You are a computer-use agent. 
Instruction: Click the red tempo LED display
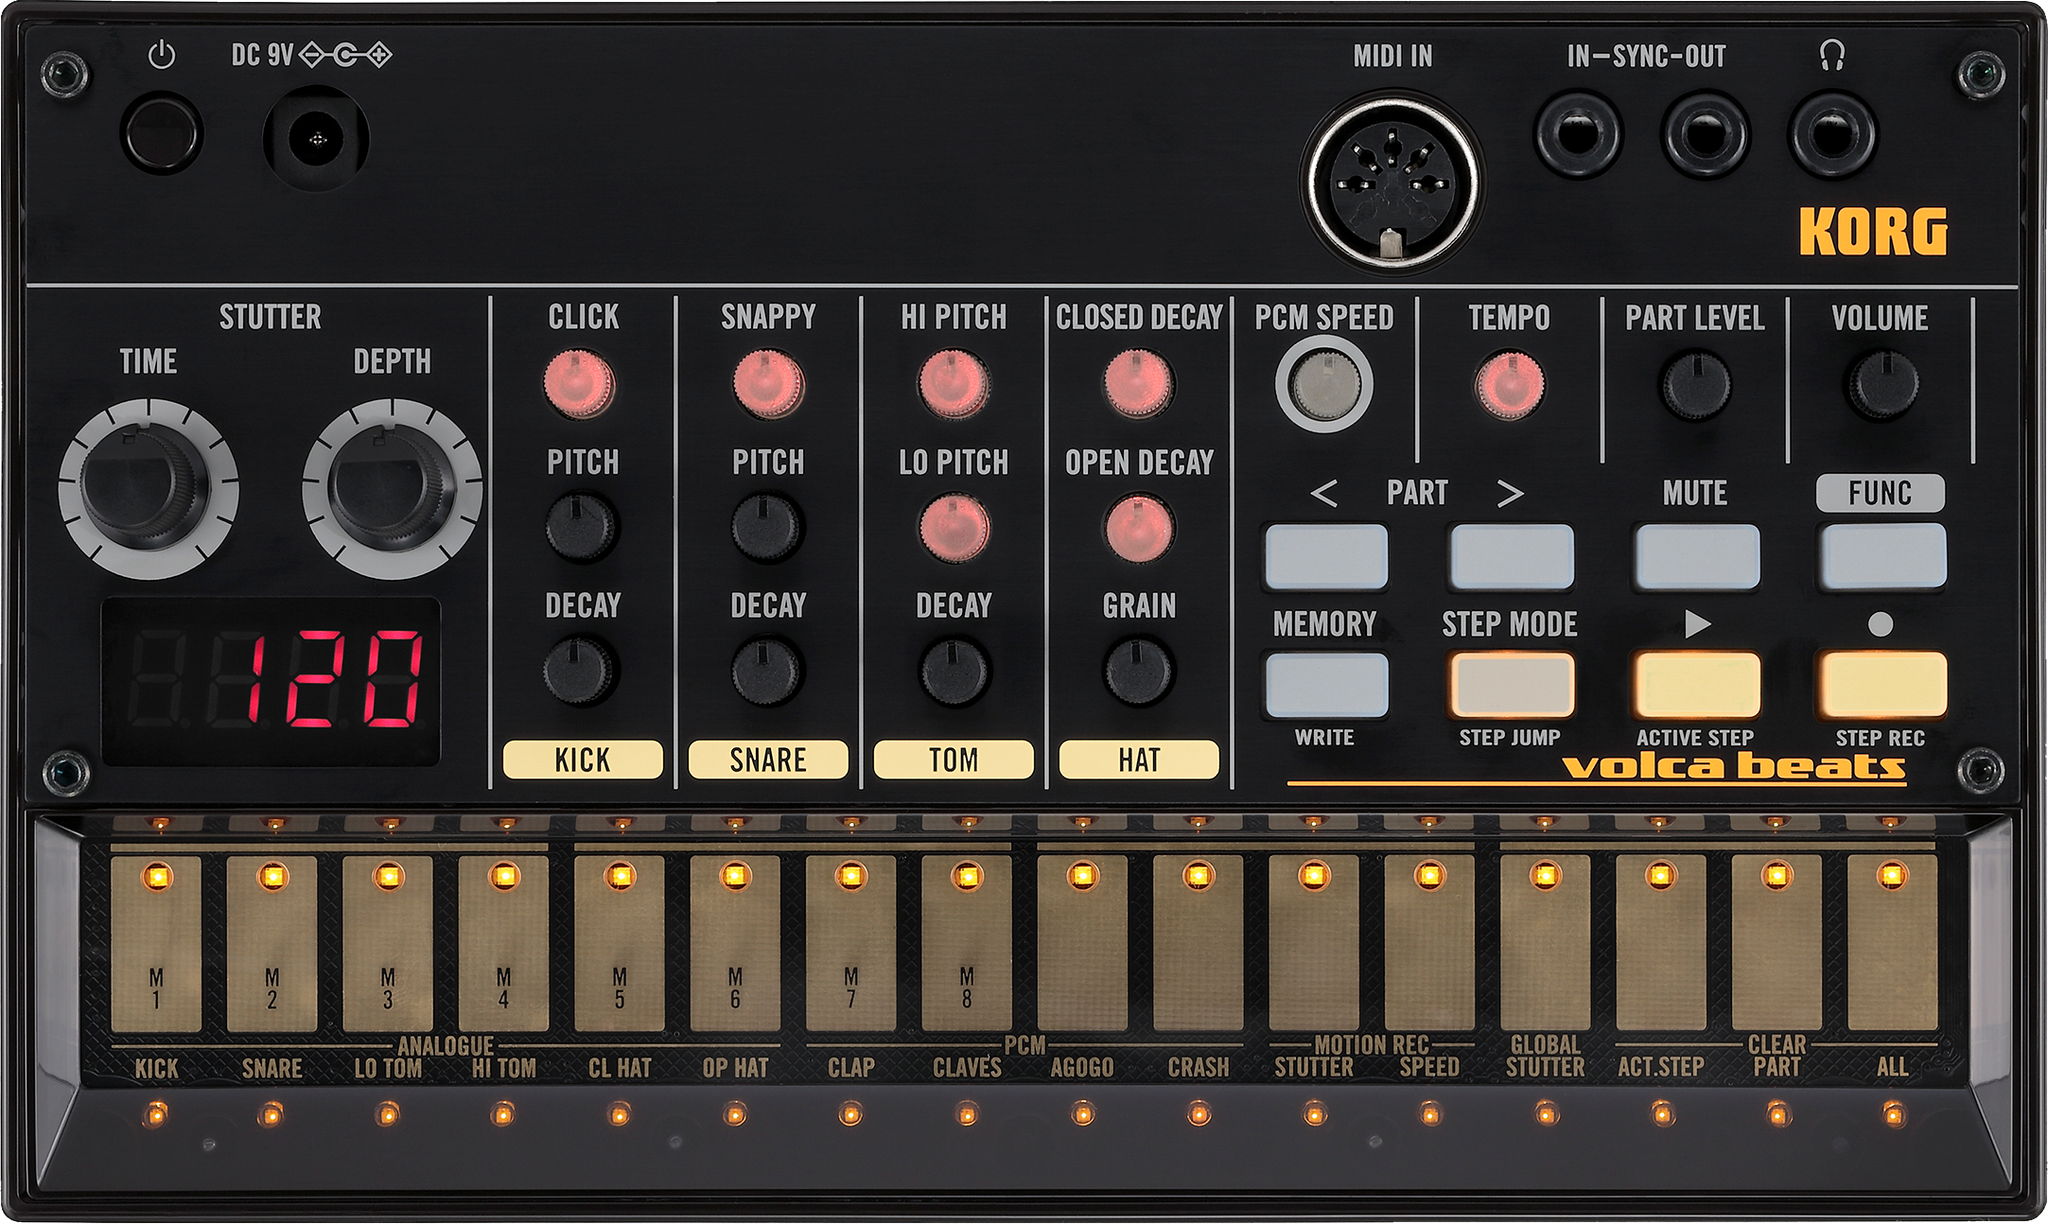pyautogui.click(x=271, y=680)
